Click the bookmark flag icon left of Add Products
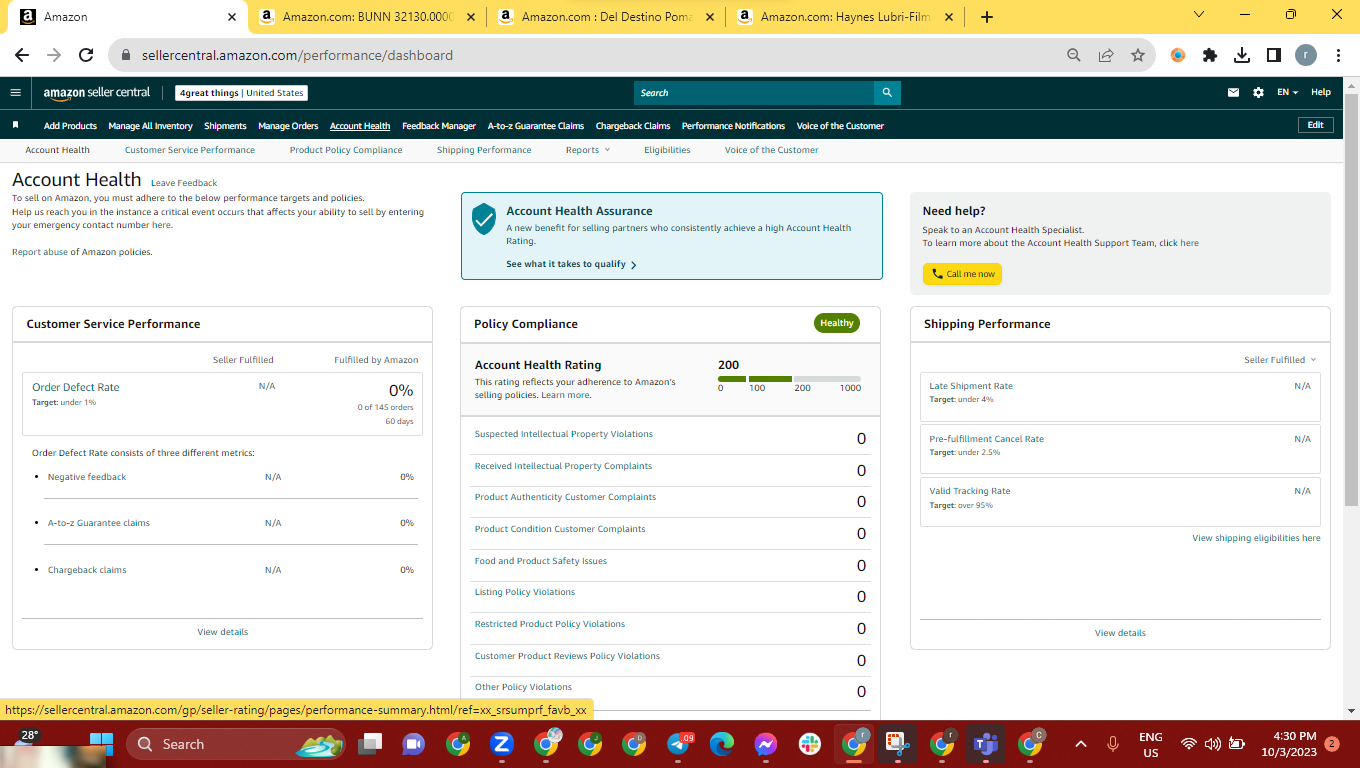The image size is (1360, 768). pos(15,126)
